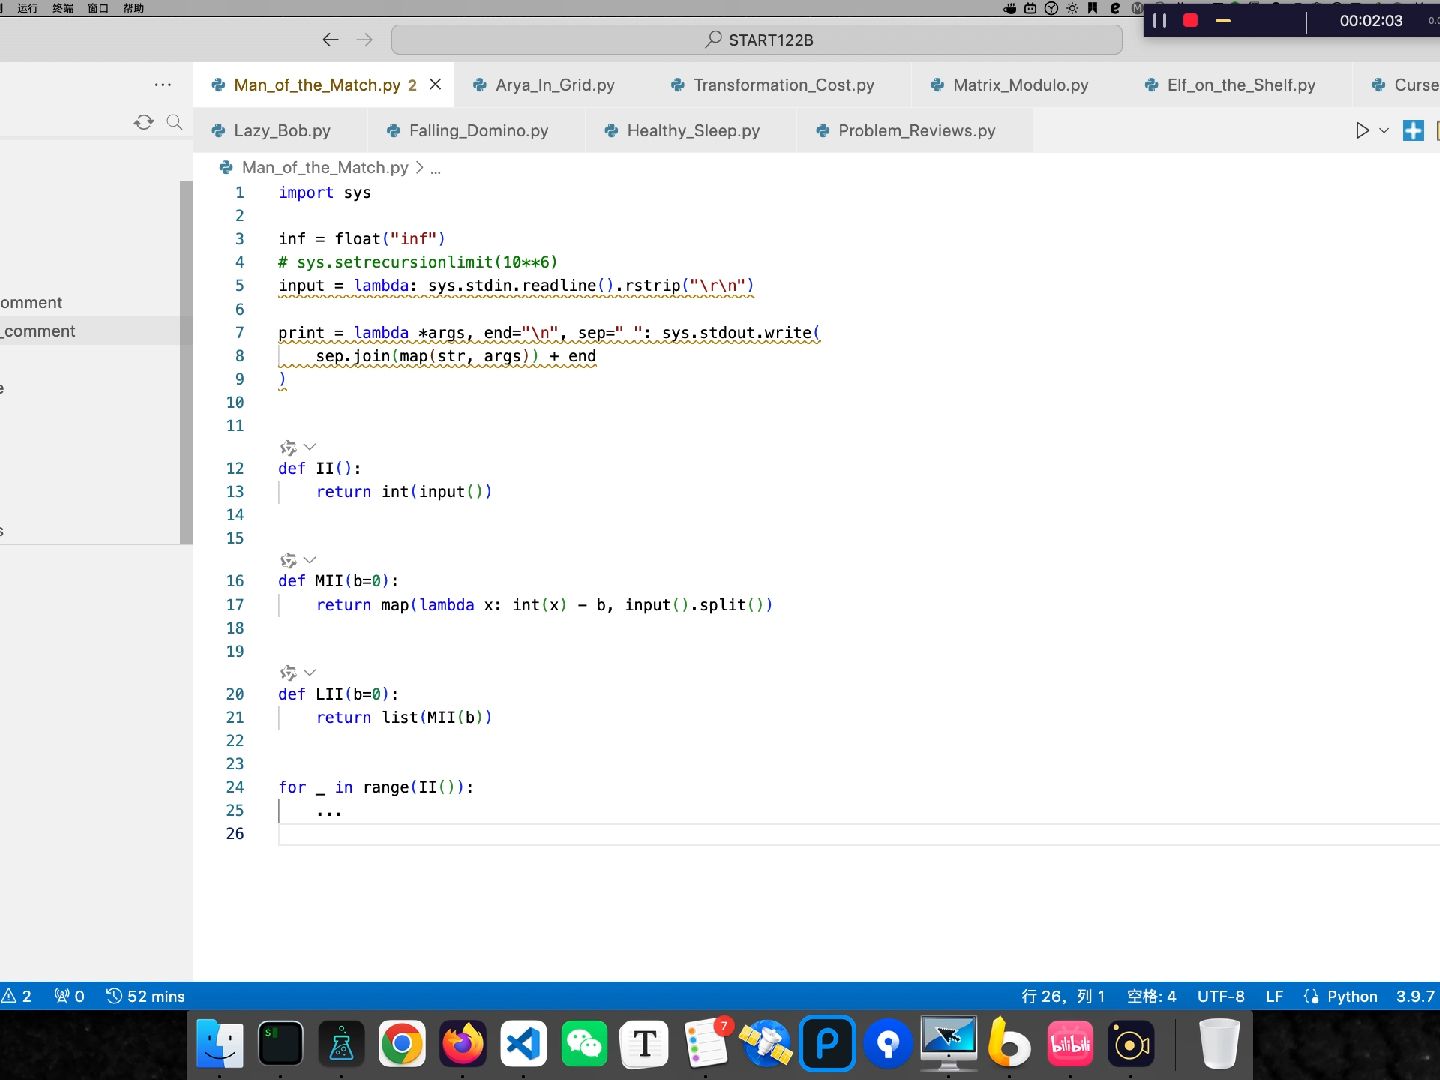The image size is (1440, 1080).
Task: Open Visual Studio Code dock icon
Action: 524,1044
